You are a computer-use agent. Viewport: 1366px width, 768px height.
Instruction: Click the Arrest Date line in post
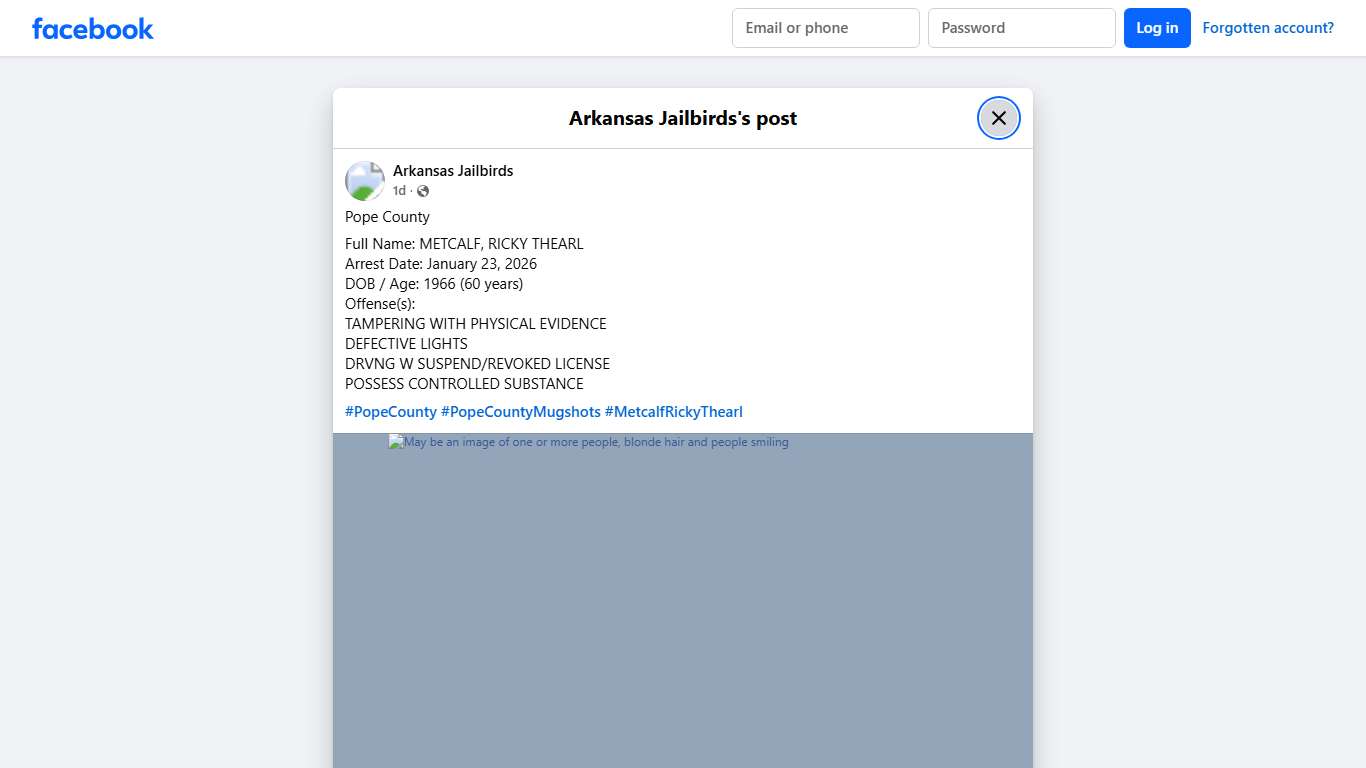click(440, 264)
